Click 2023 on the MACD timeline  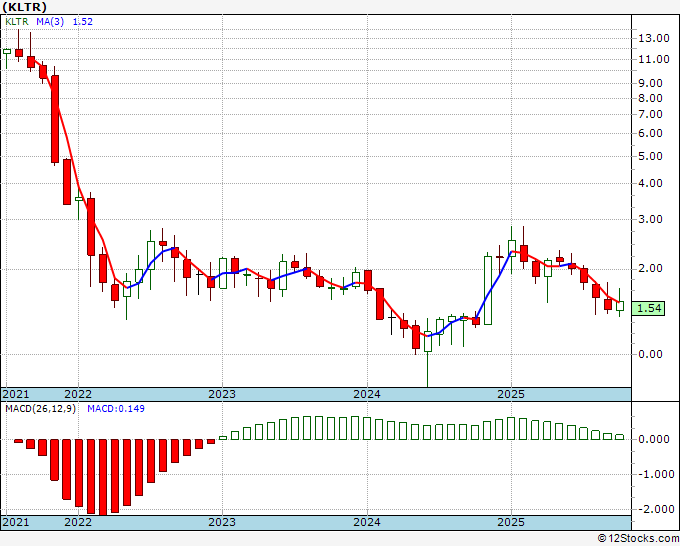[222, 522]
